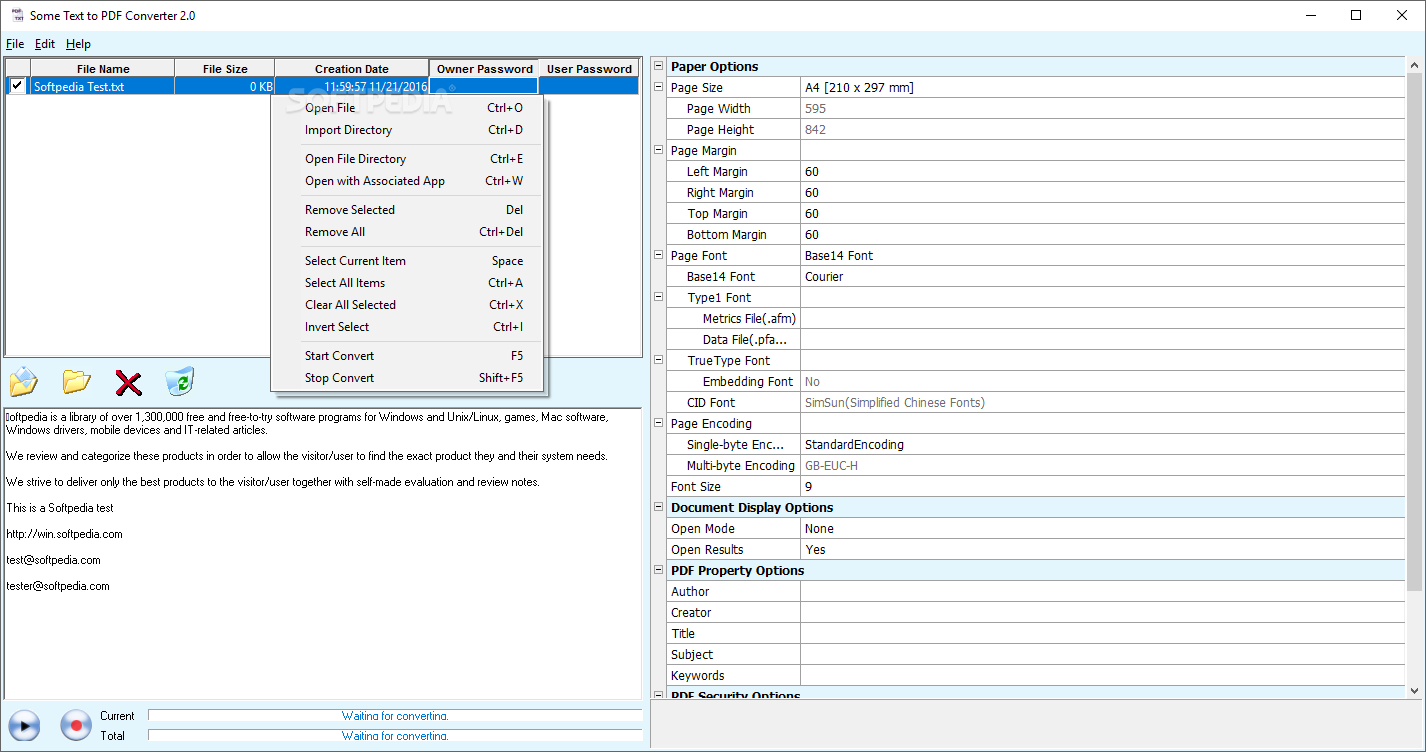Click the Current progress bar
The height and width of the screenshot is (752, 1426).
click(x=395, y=716)
